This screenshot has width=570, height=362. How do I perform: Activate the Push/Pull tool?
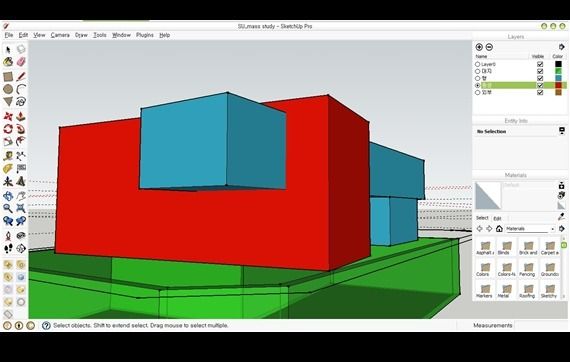tap(21, 117)
